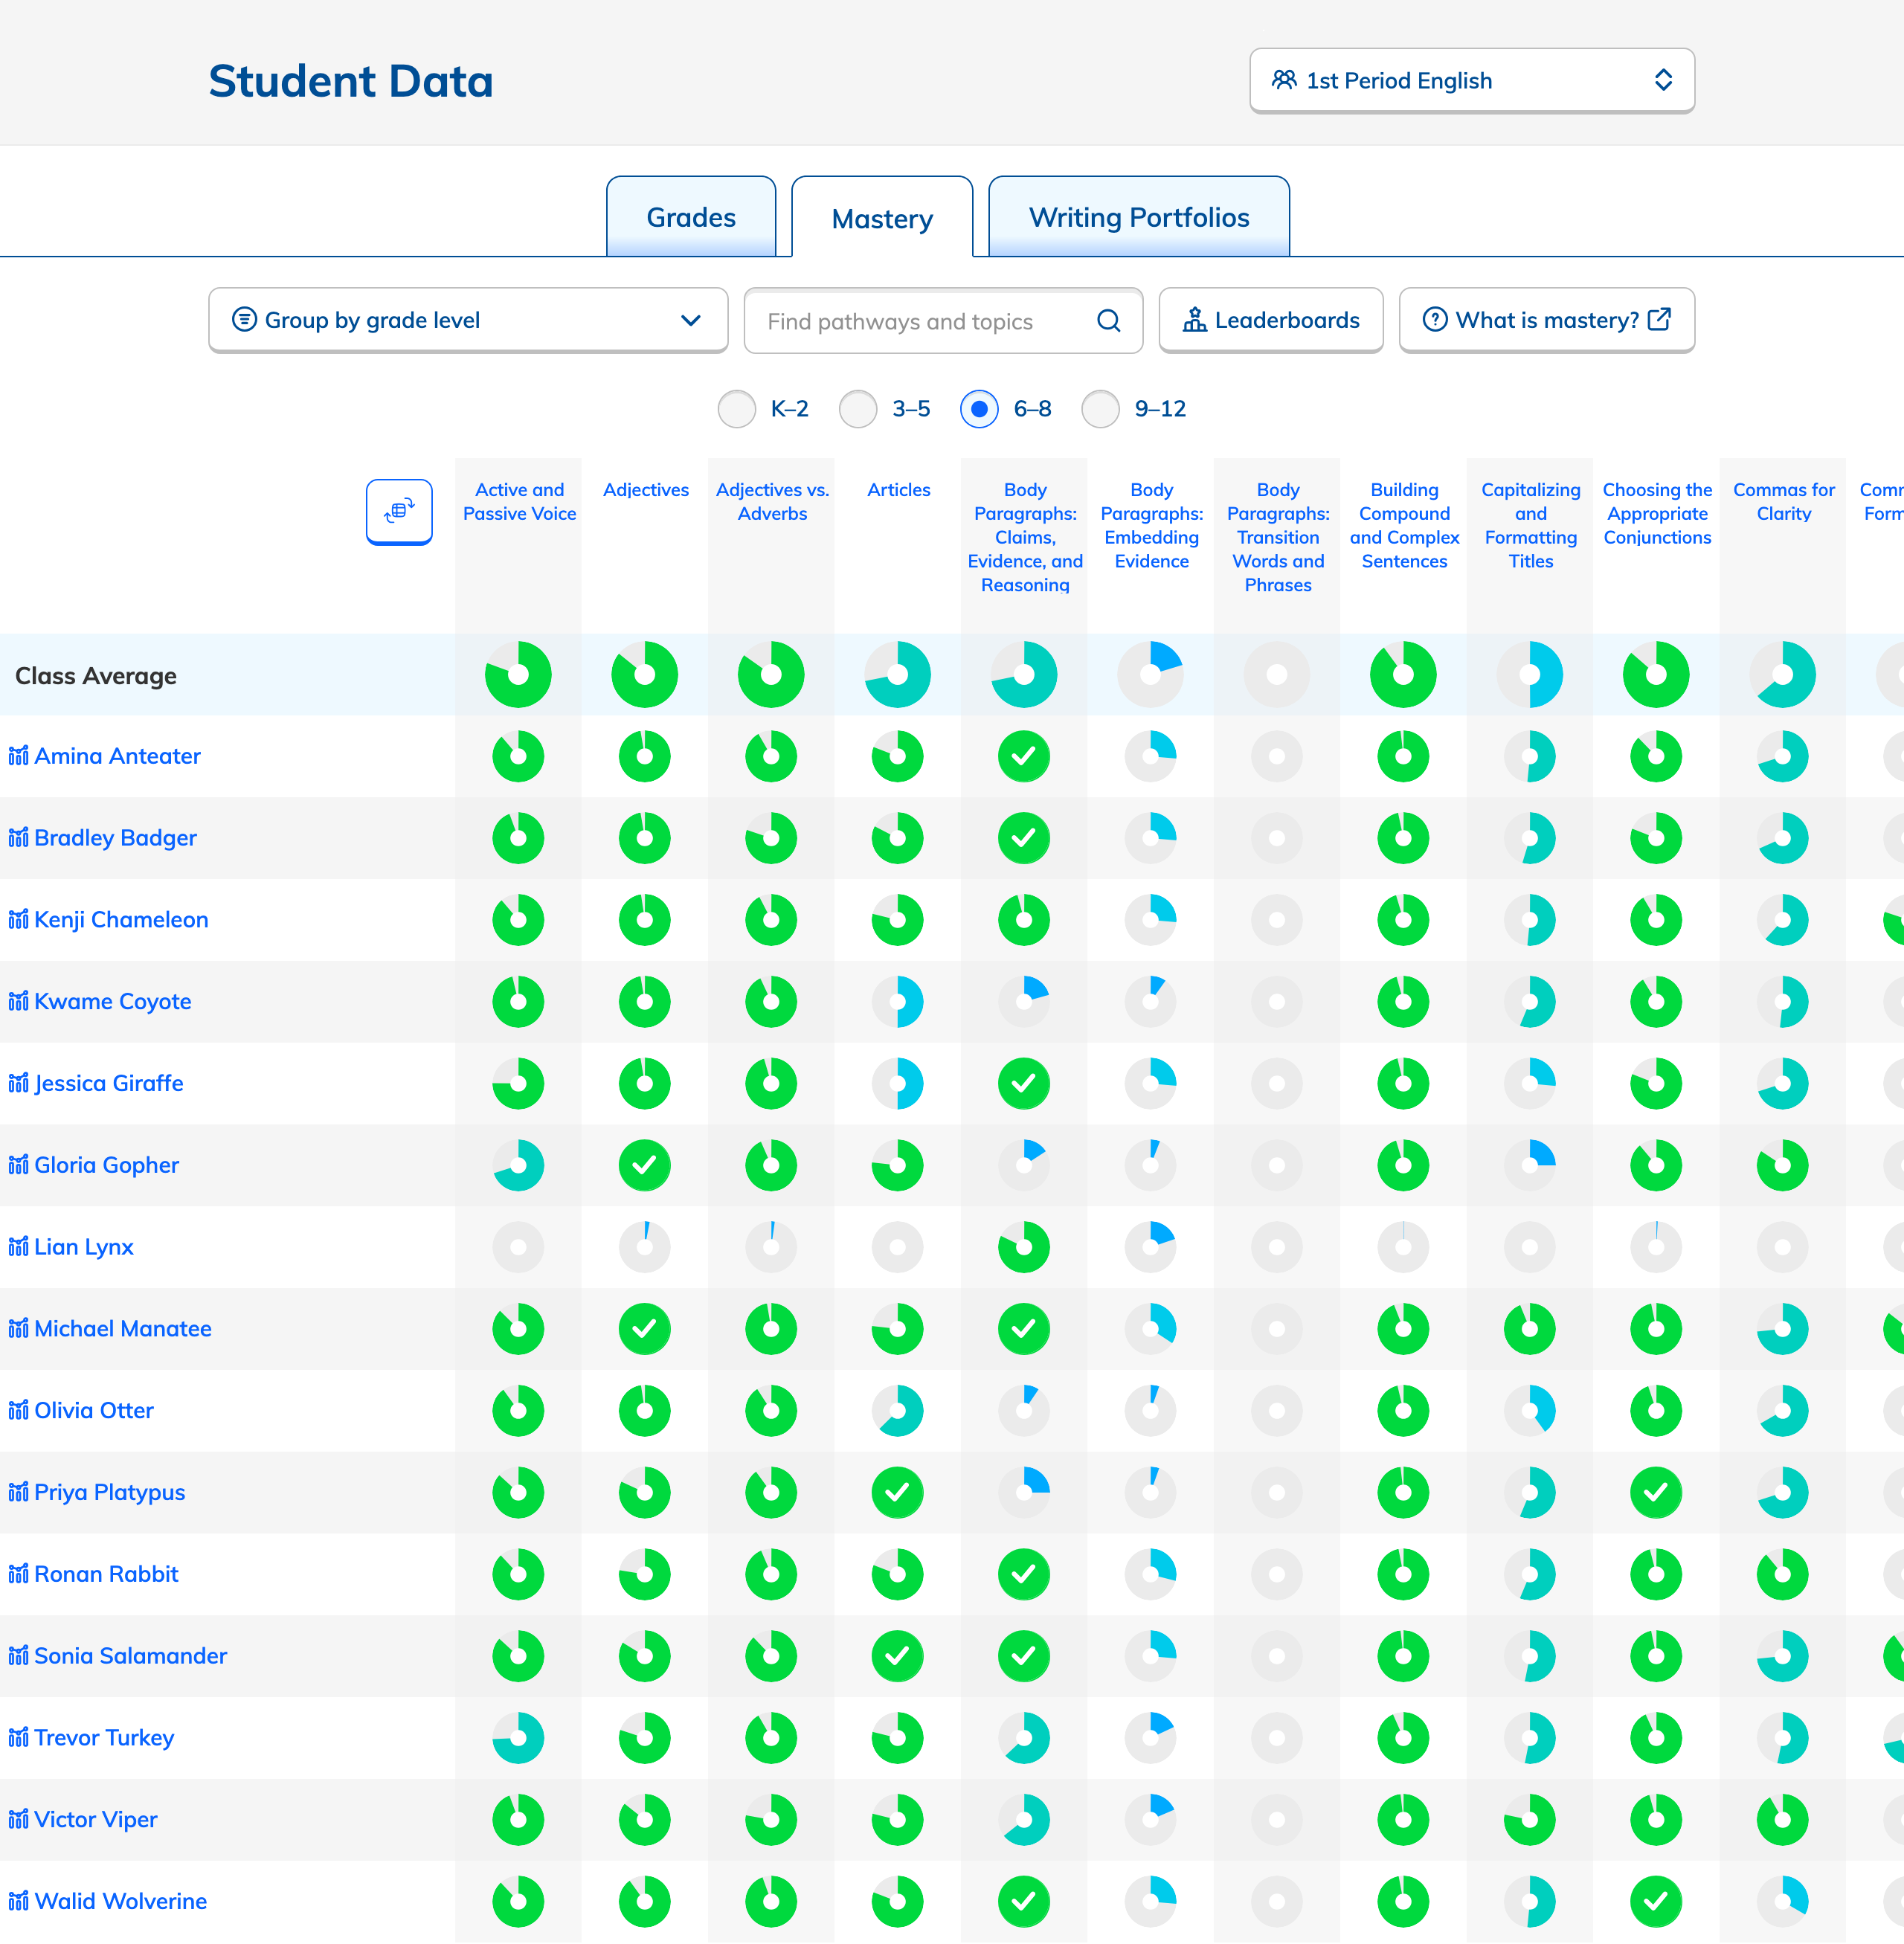This screenshot has height=1944, width=1904.
Task: Select the 9–12 grade radio button
Action: tap(1100, 409)
